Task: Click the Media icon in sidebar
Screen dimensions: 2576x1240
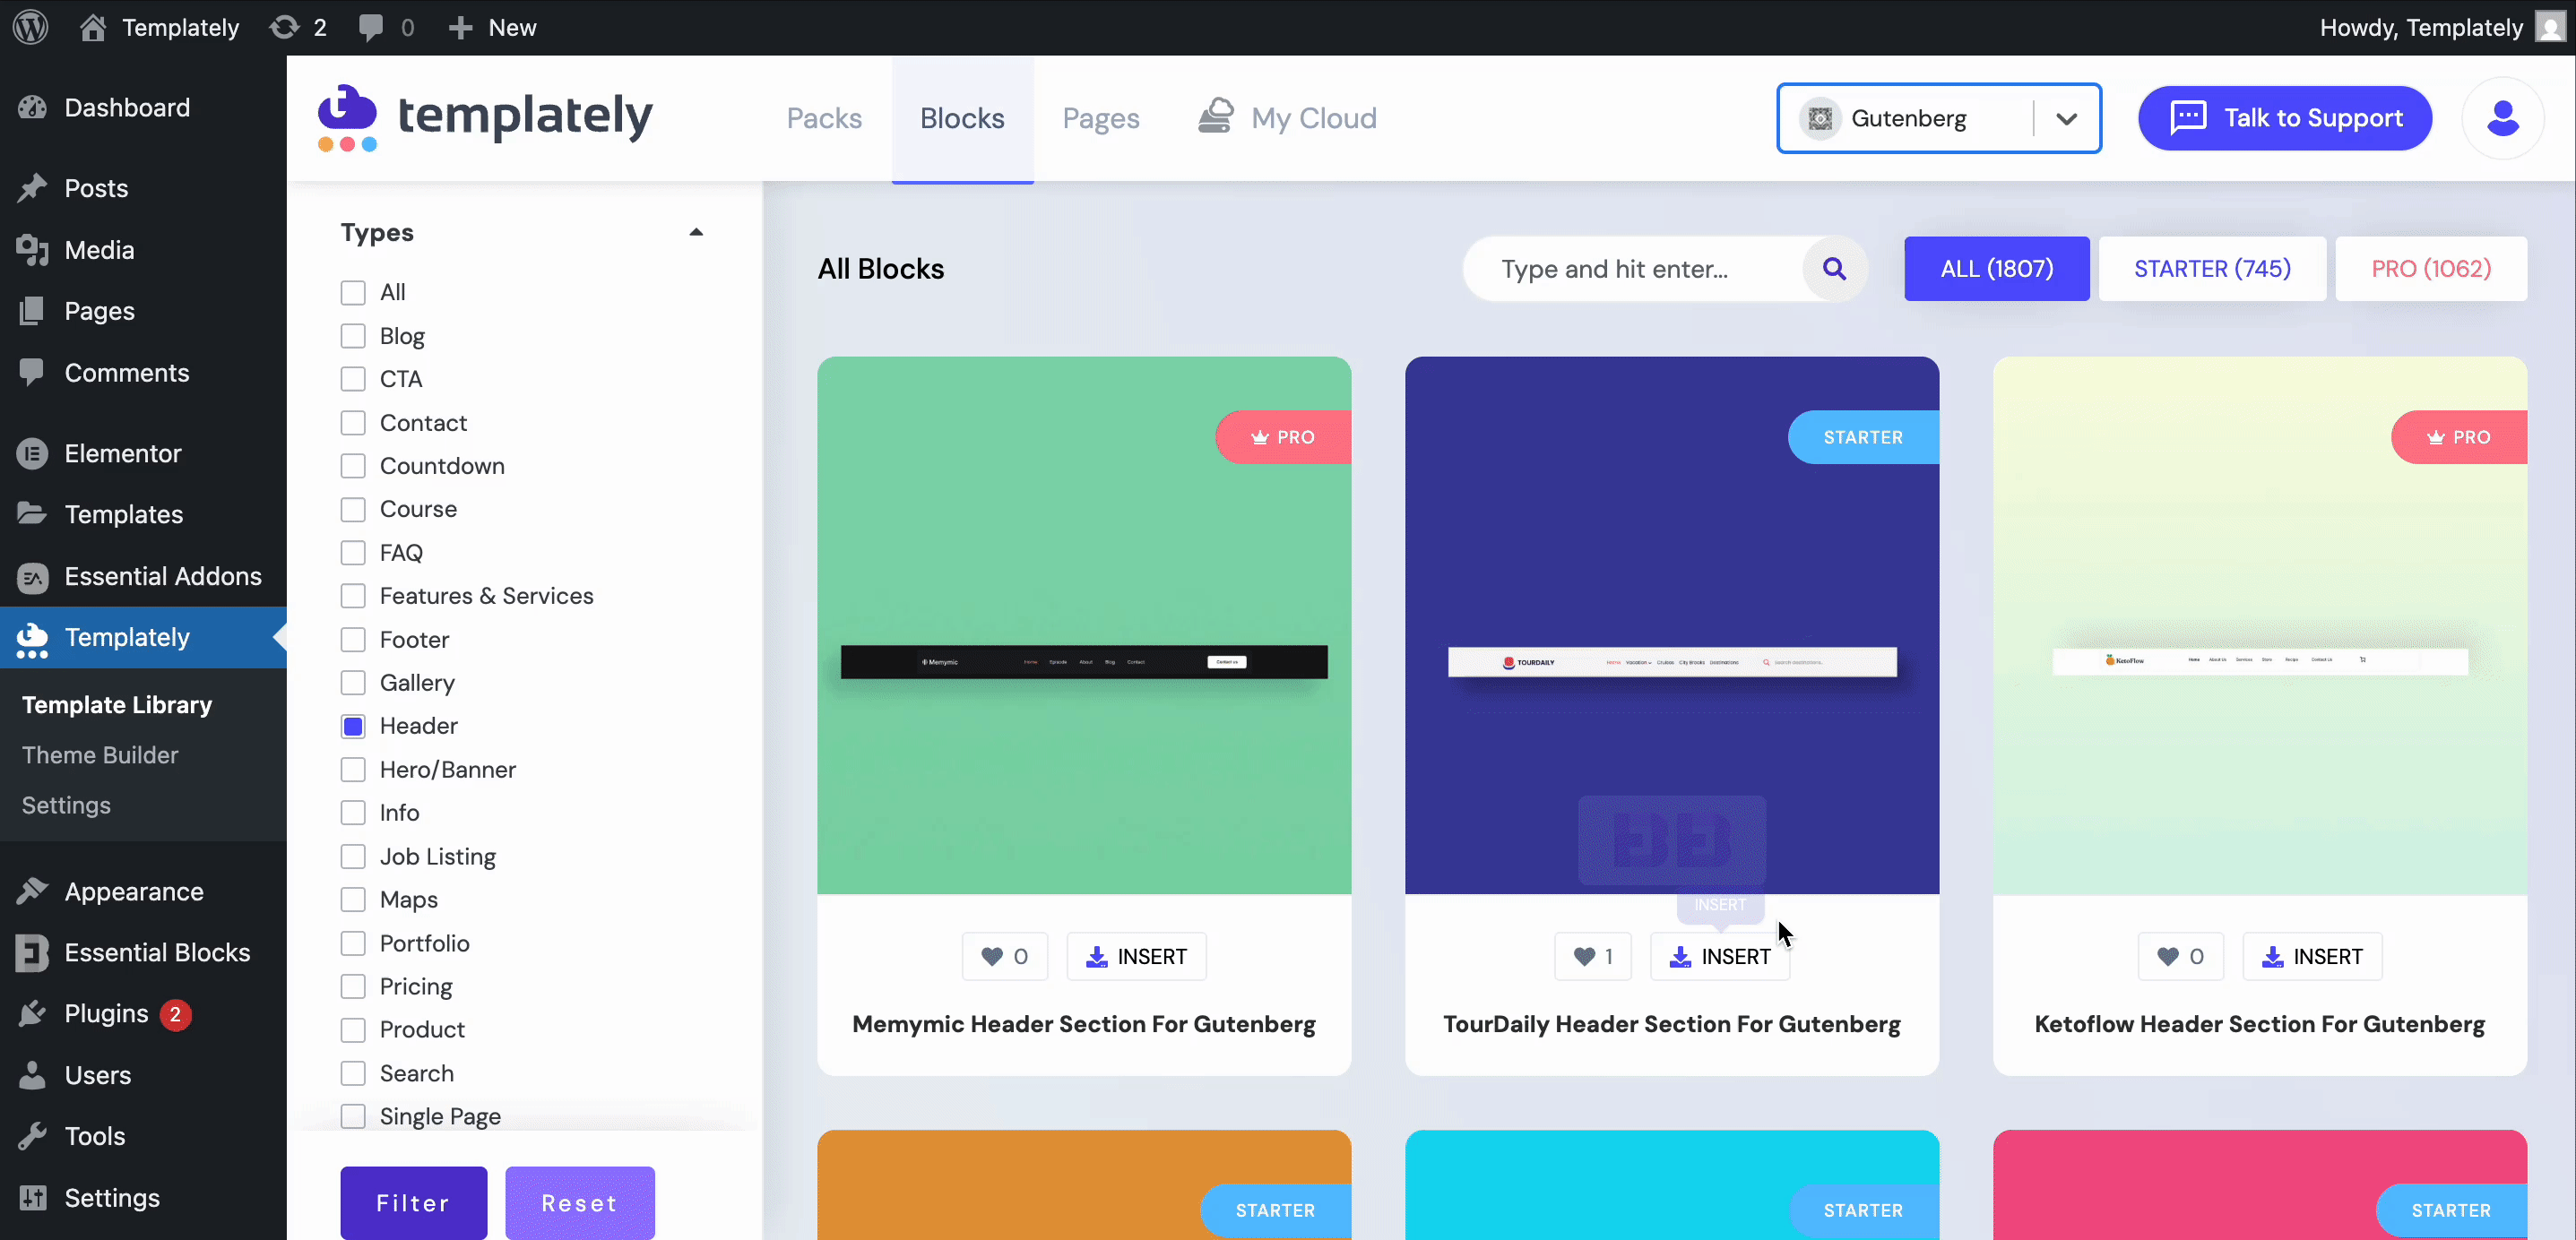Action: coord(32,250)
